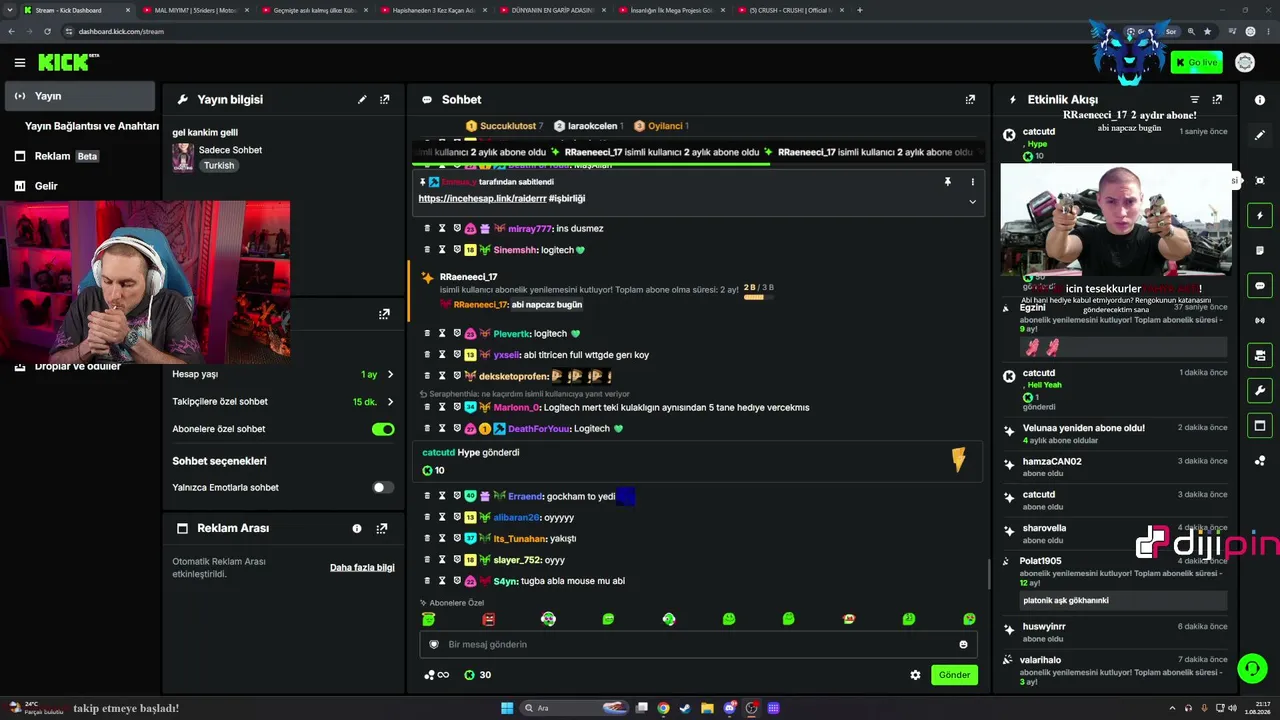Send message with Gönder button
Image resolution: width=1280 pixels, height=720 pixels.
954,675
